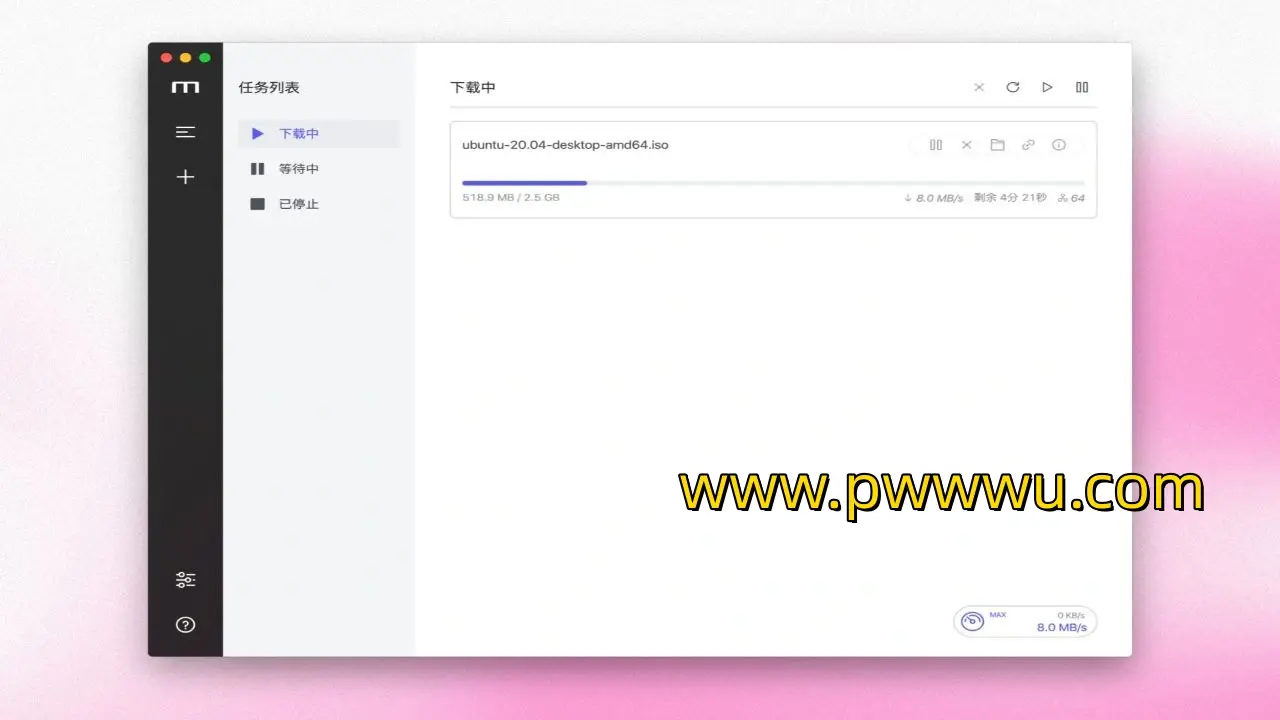
Task: Click the ubuntu ISO download progress bar
Action: (772, 183)
